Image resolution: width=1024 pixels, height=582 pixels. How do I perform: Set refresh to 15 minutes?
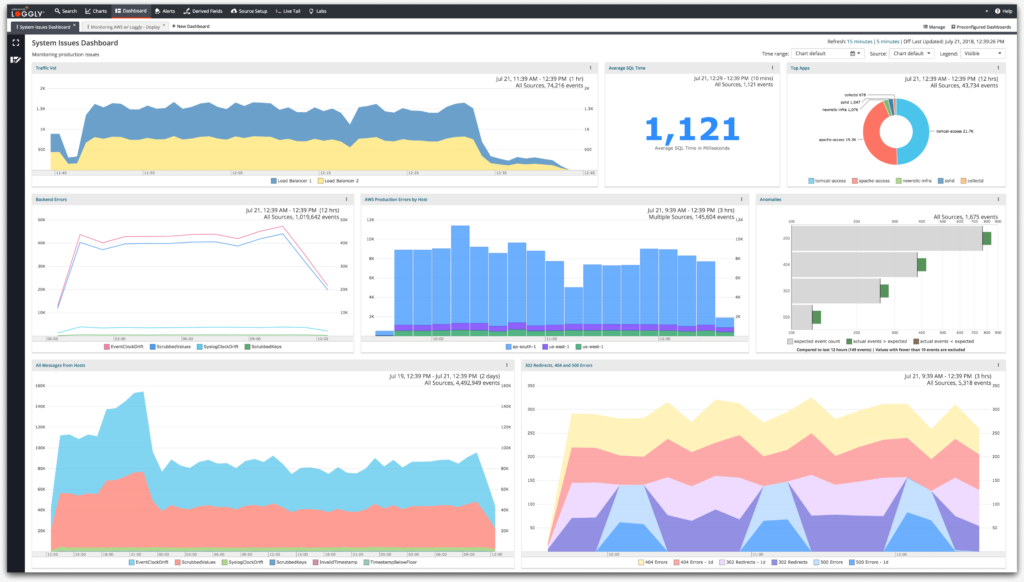point(859,41)
